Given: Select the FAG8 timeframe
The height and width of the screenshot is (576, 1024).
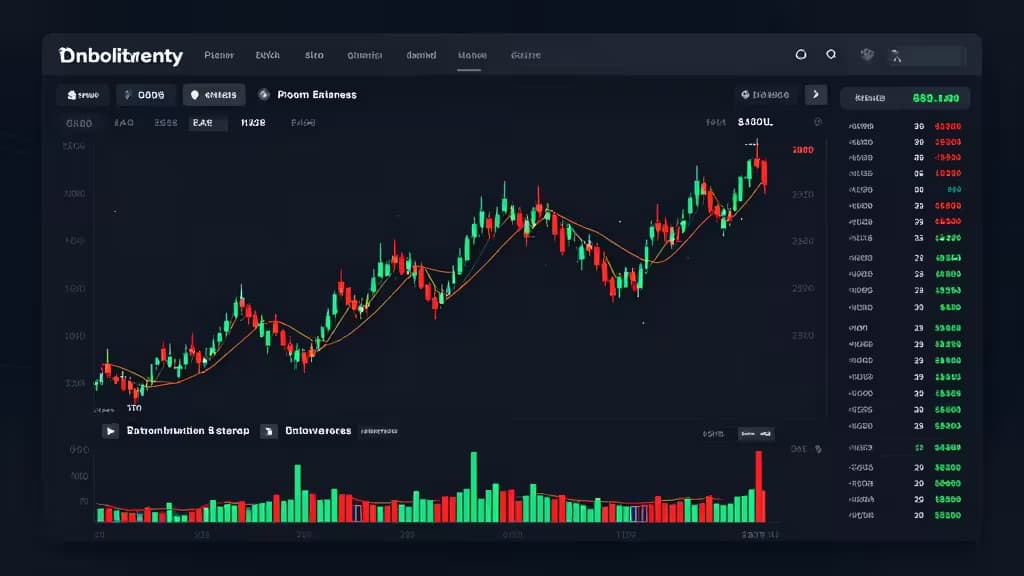Looking at the screenshot, I should pos(303,123).
